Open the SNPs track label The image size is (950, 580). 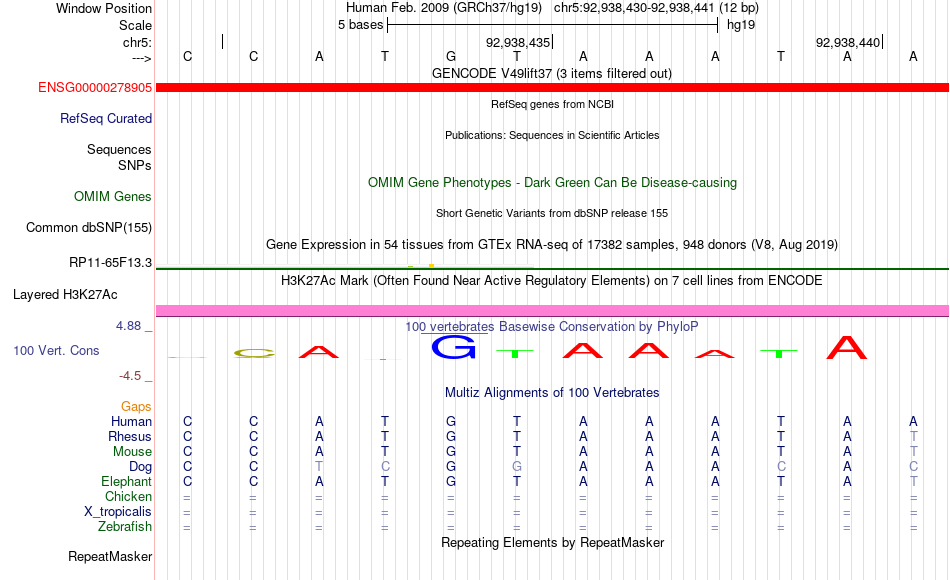(135, 165)
